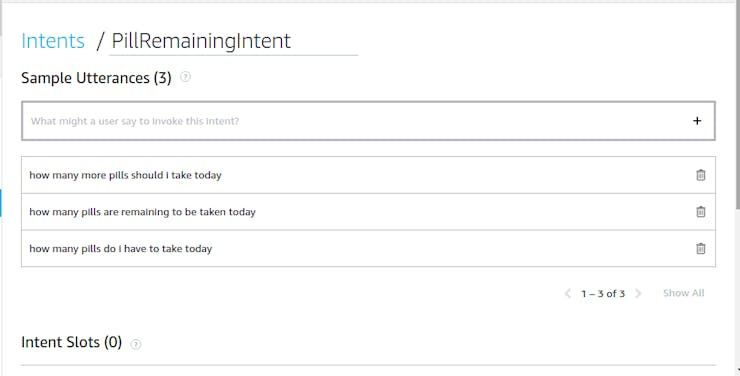Viewport: 740px width, 376px height.
Task: Open Intent Slots help icon
Action: 136,344
